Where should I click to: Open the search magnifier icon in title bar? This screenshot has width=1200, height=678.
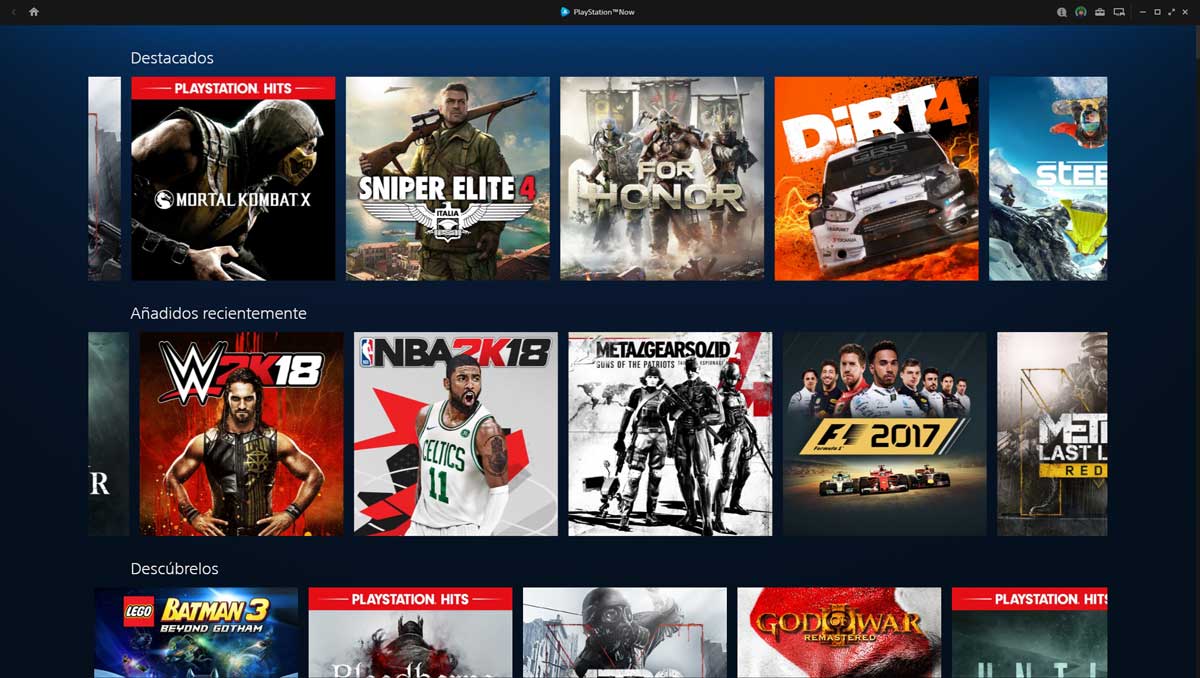pos(1062,12)
